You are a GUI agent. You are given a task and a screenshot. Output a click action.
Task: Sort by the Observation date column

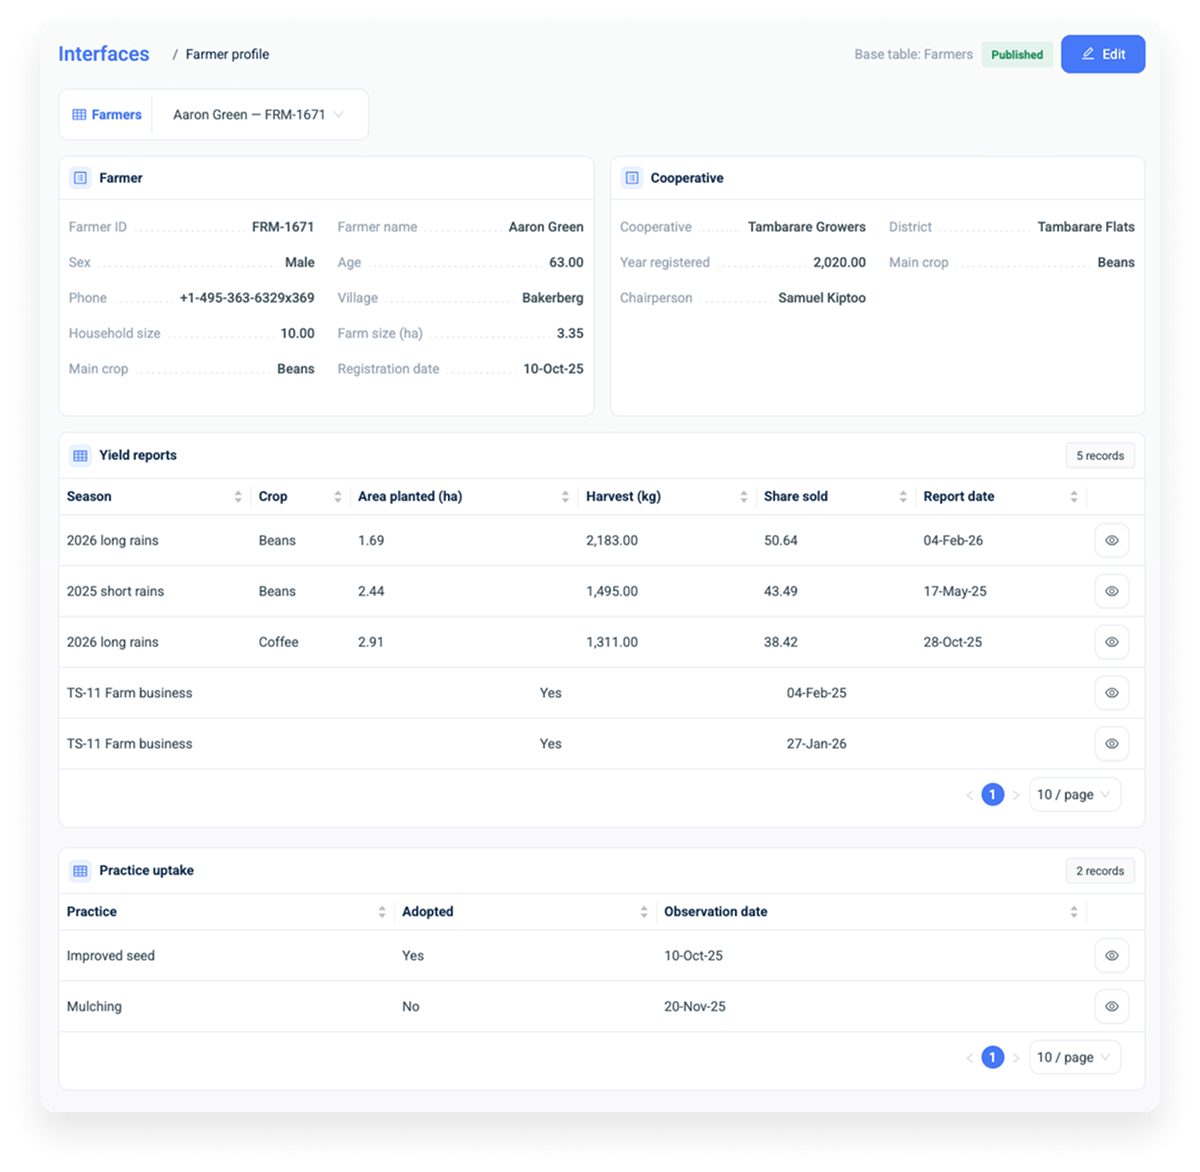[1074, 912]
